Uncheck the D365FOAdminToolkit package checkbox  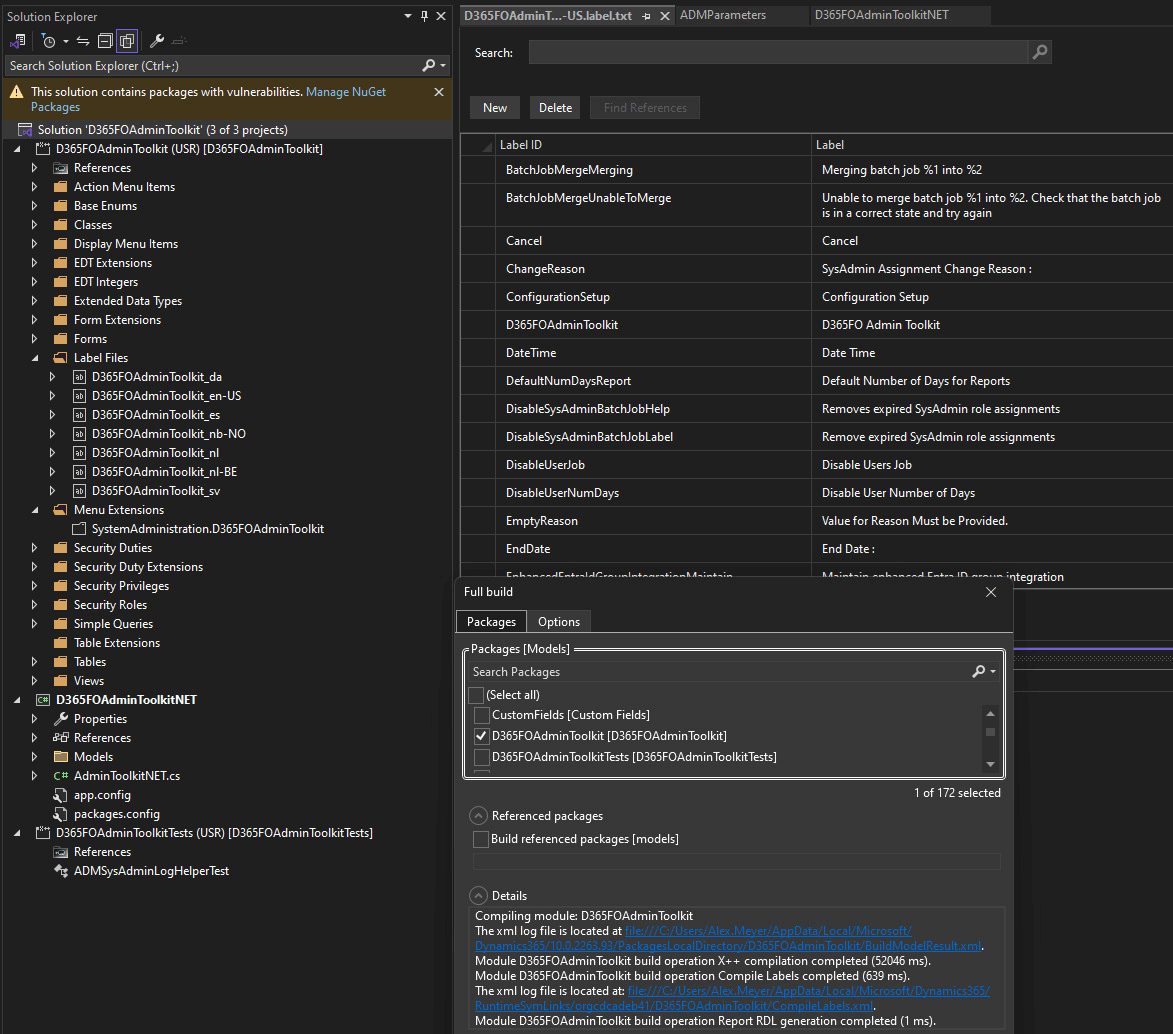pyautogui.click(x=482, y=736)
